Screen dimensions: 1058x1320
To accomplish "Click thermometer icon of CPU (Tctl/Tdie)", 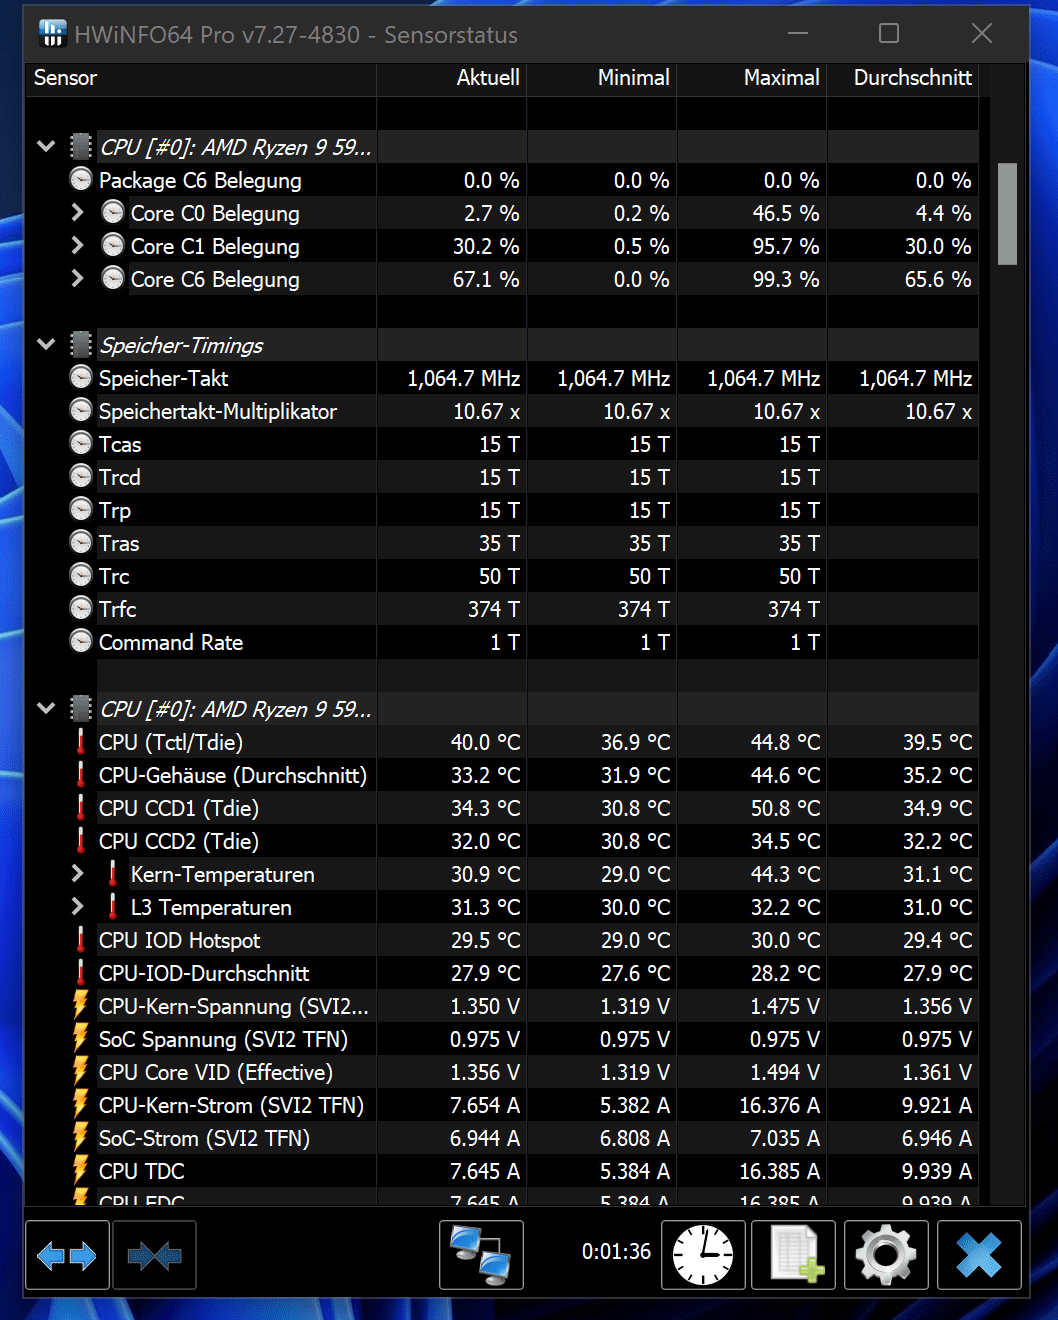I will [81, 742].
